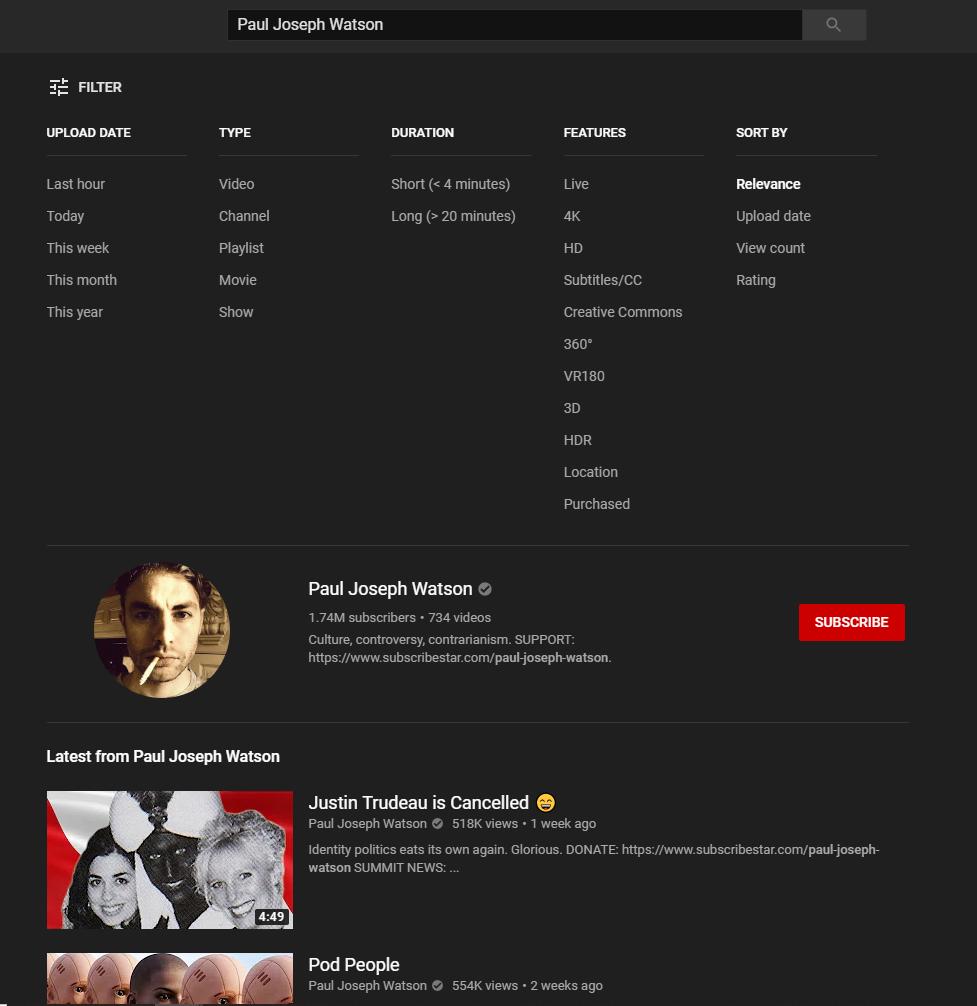
Task: Enable the 360° feature filter
Action: [577, 345]
